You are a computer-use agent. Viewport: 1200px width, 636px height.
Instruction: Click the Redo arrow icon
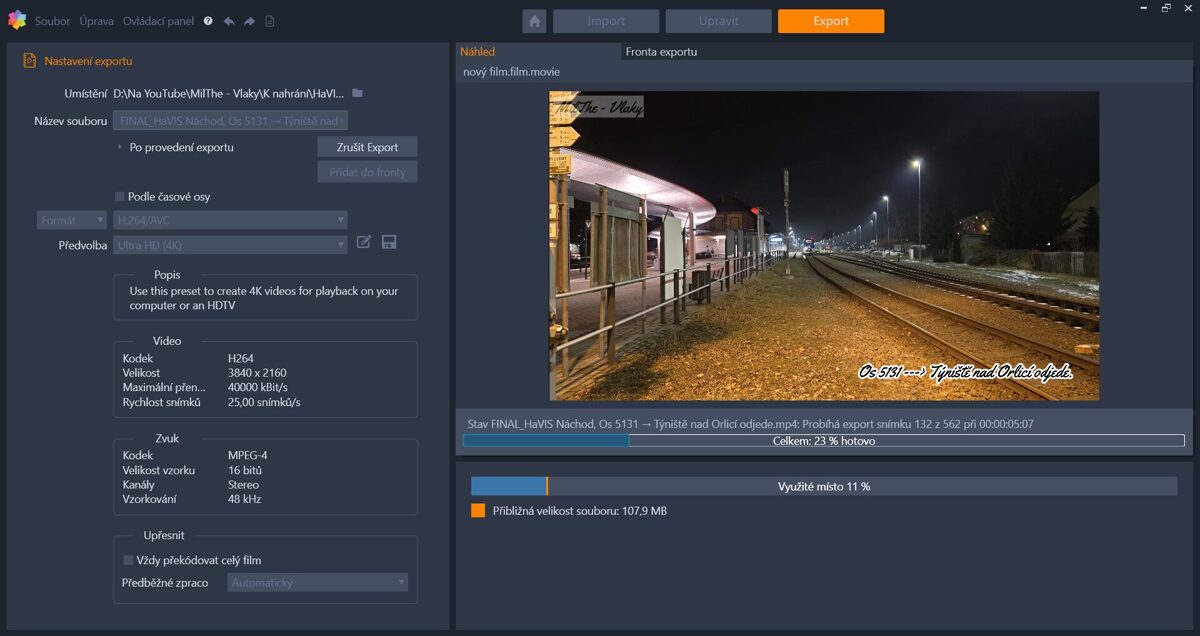tap(249, 20)
